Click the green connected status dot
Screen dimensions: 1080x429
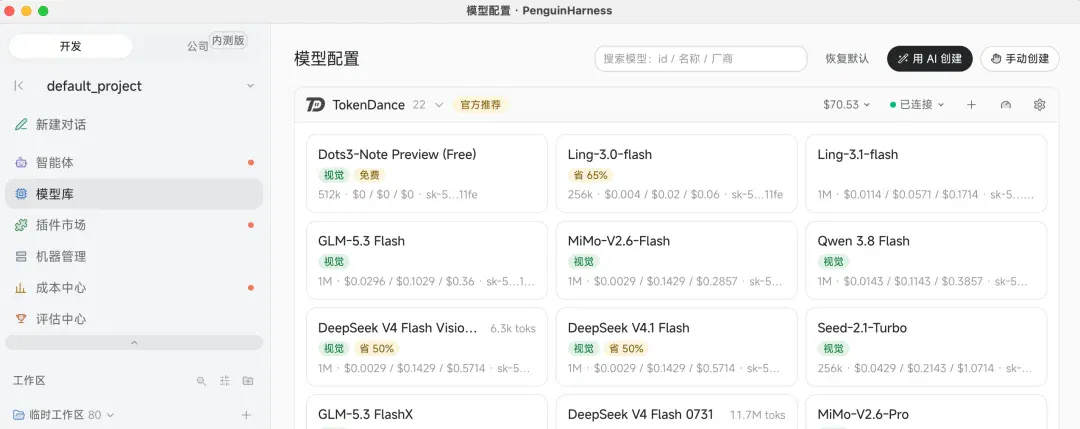tap(893, 105)
